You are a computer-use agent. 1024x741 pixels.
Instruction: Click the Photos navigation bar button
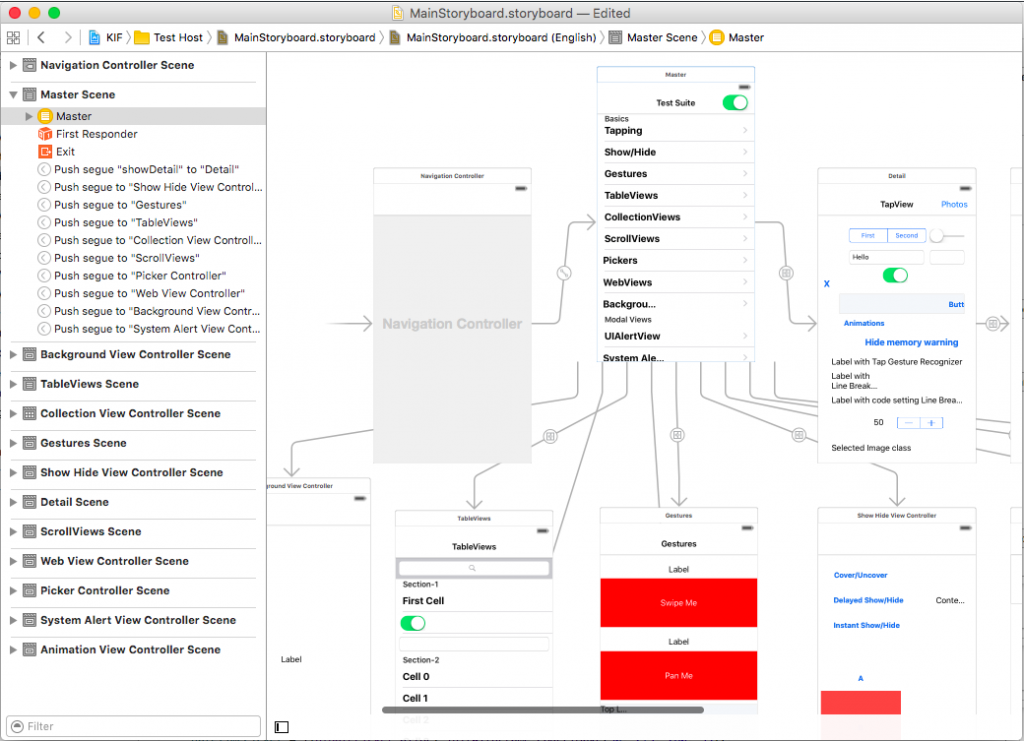954,204
